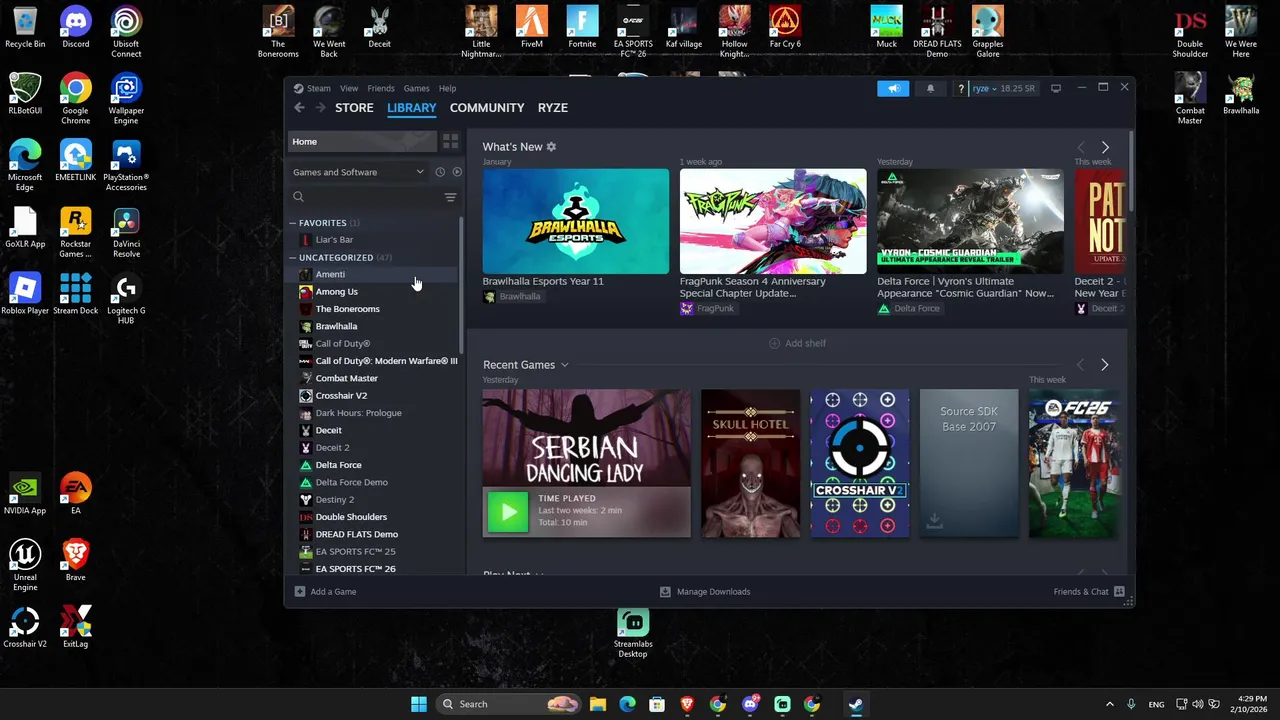
Task: Open What's New settings gear
Action: [551, 147]
